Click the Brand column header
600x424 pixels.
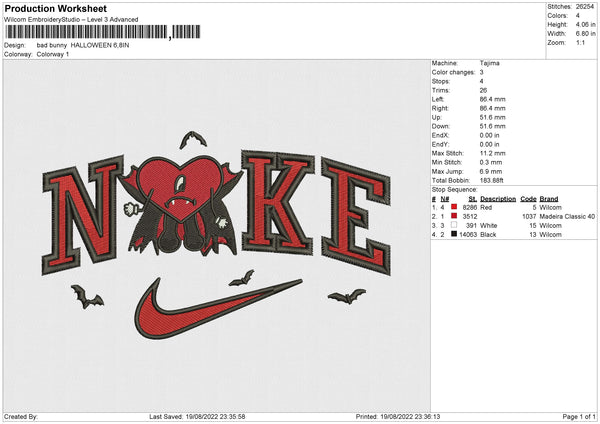point(549,199)
